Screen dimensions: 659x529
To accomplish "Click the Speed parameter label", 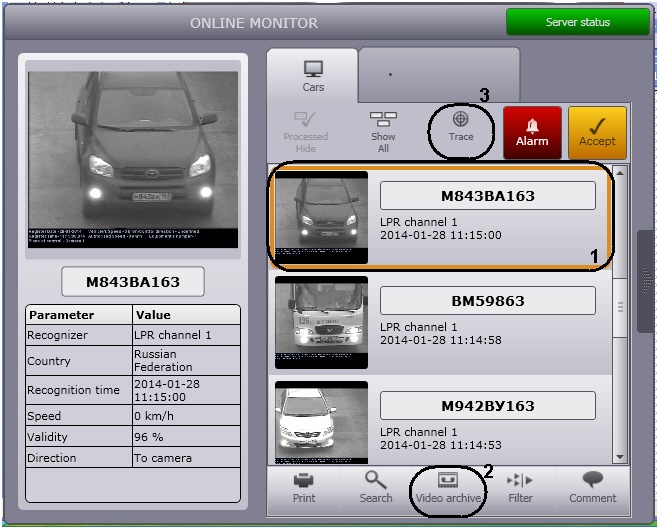I will click(44, 416).
